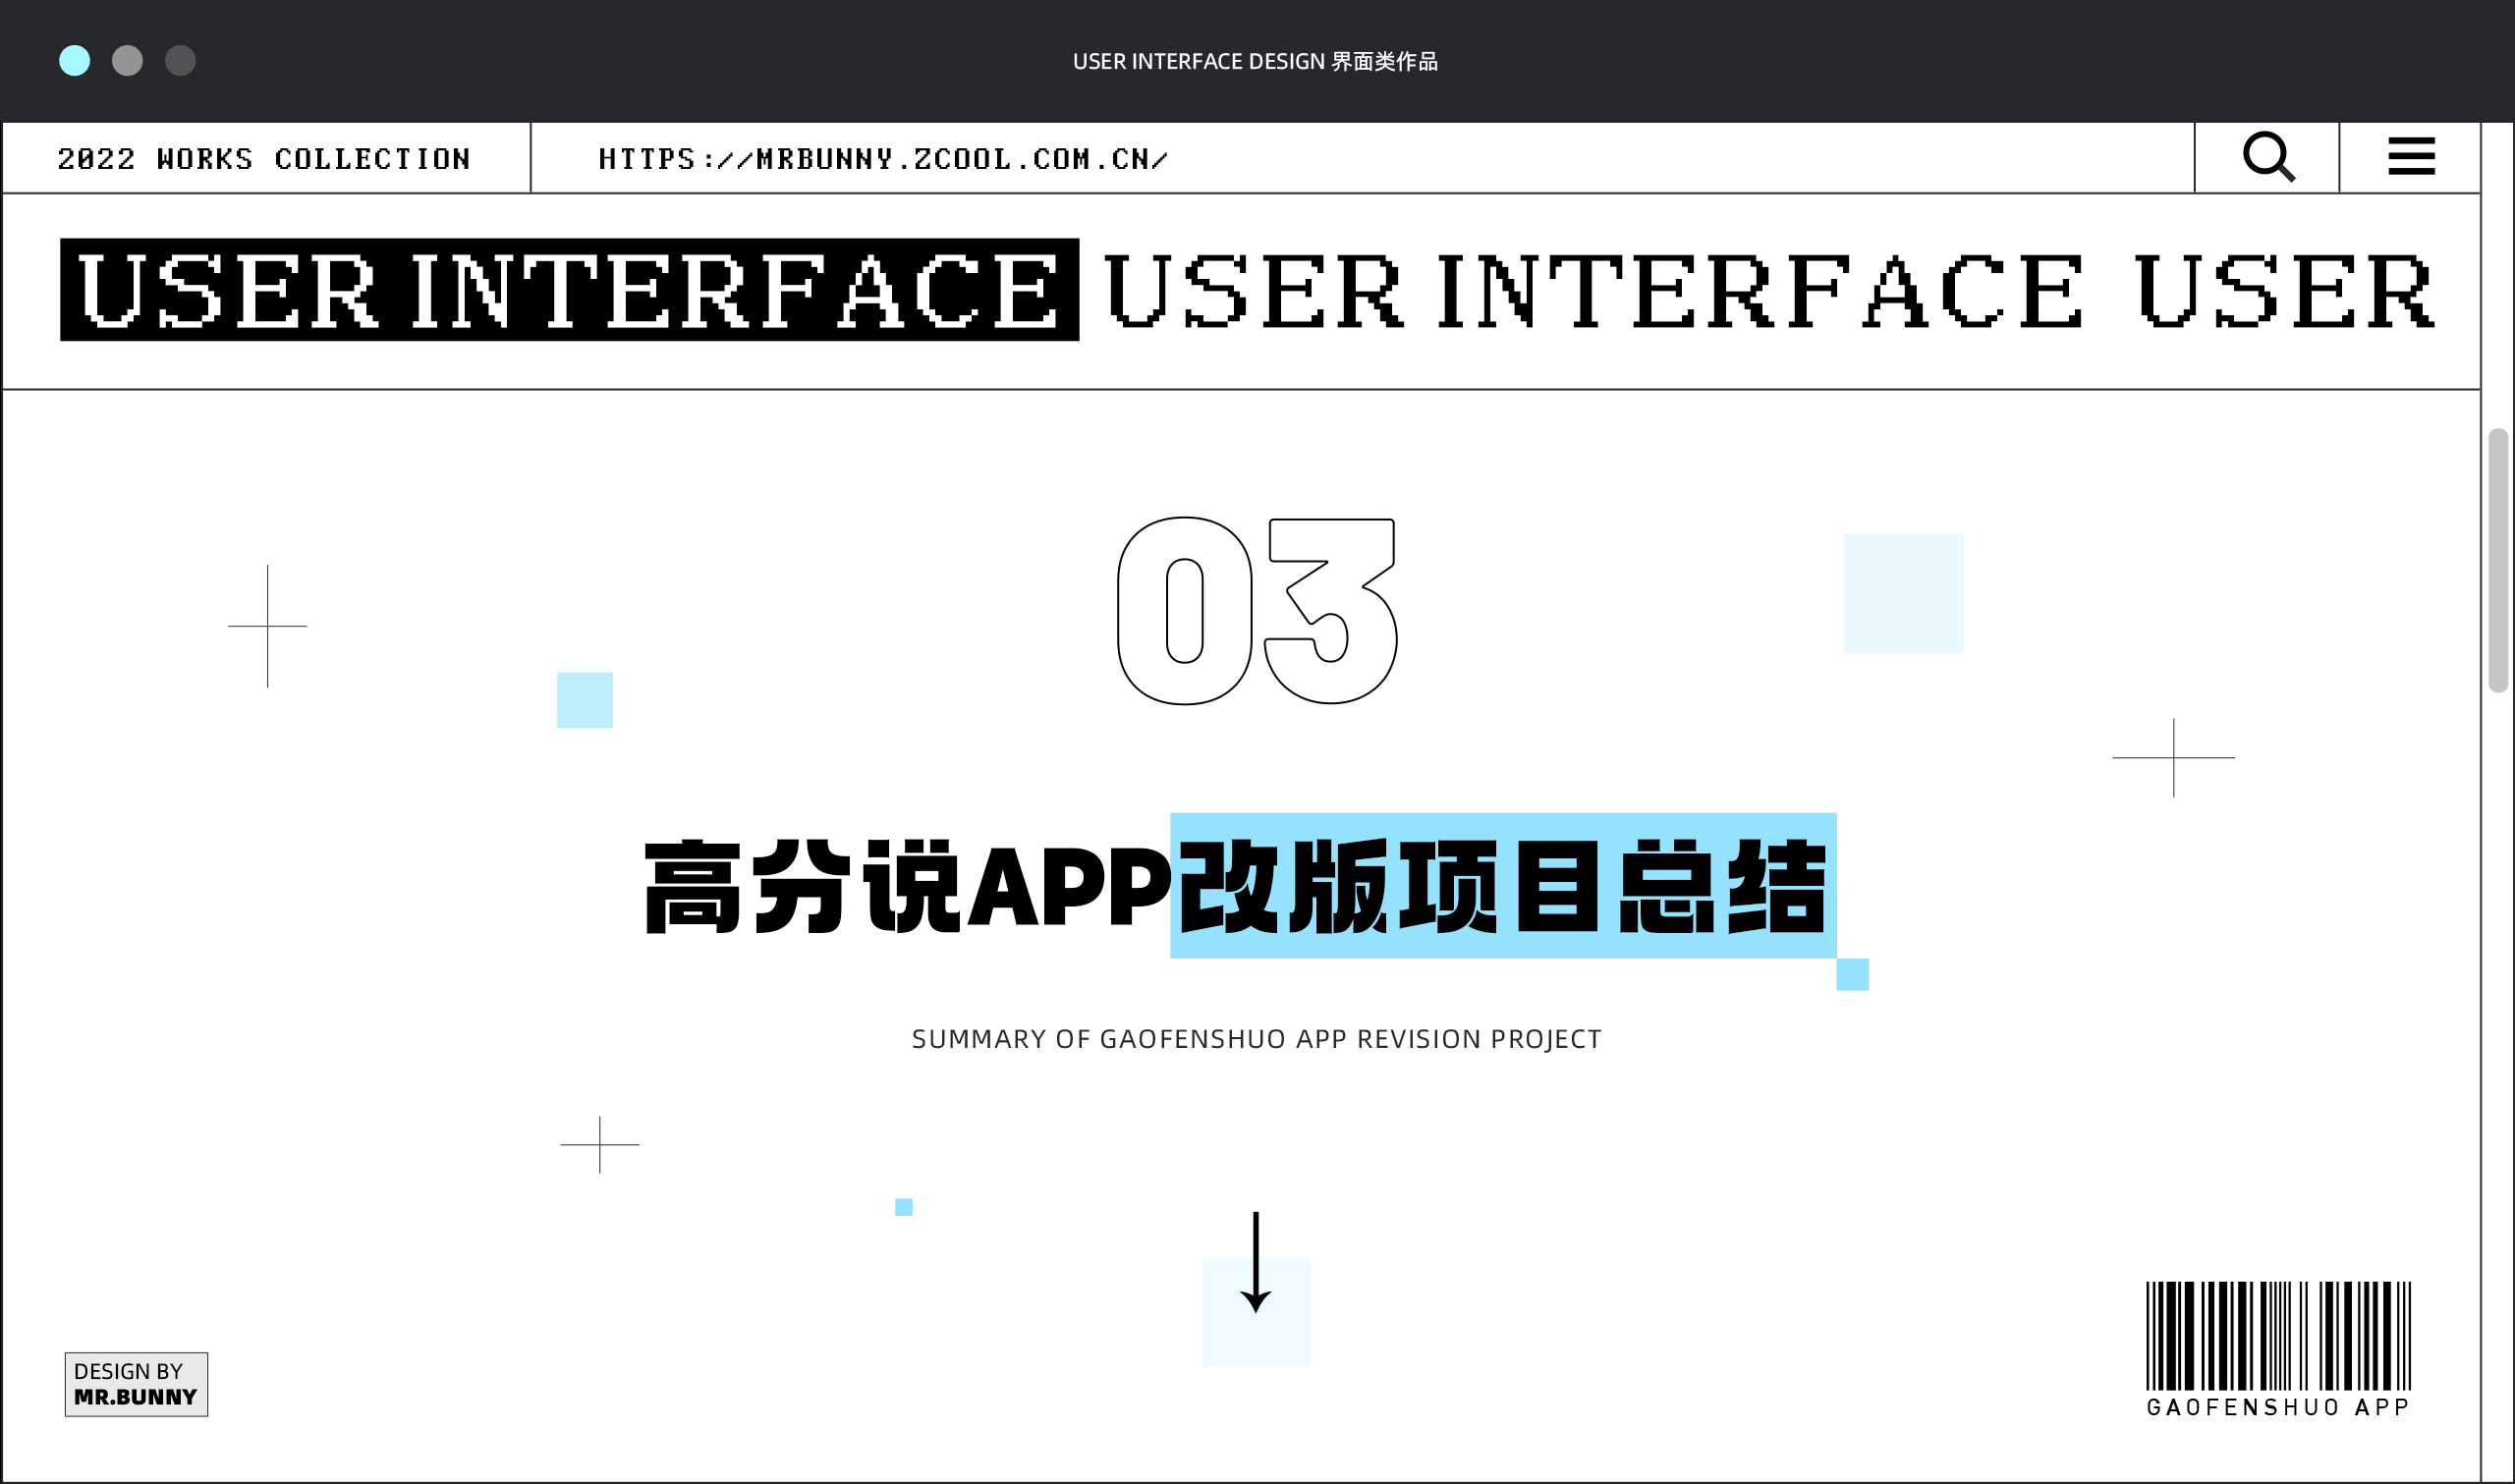Click the vertical scrollbar thumb
The image size is (2515, 1484).
(x=2497, y=560)
